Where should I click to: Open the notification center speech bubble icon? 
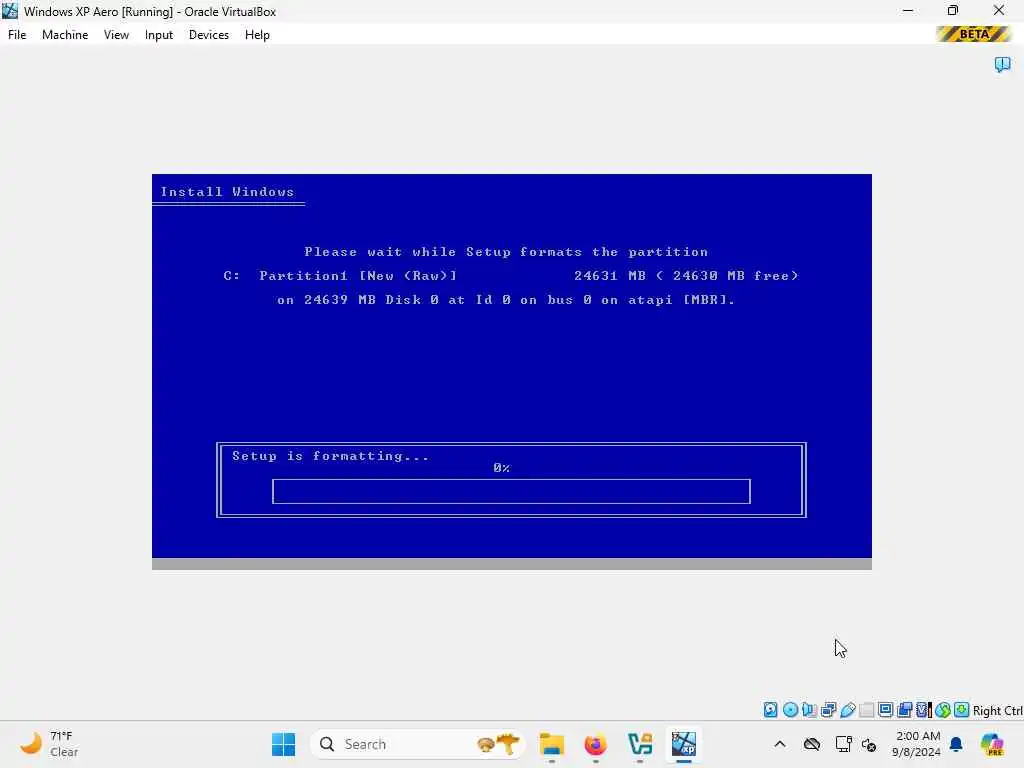[x=1002, y=64]
